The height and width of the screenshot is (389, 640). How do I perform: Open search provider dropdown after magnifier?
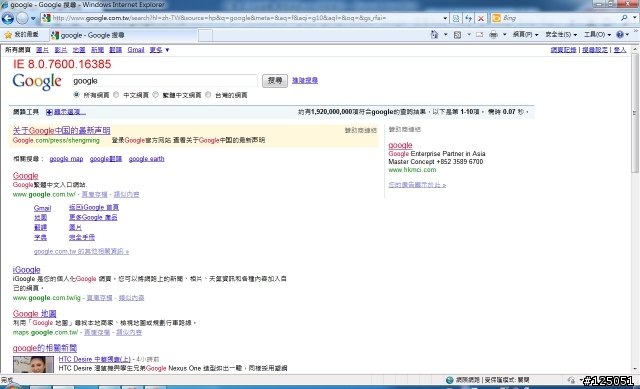(634, 18)
